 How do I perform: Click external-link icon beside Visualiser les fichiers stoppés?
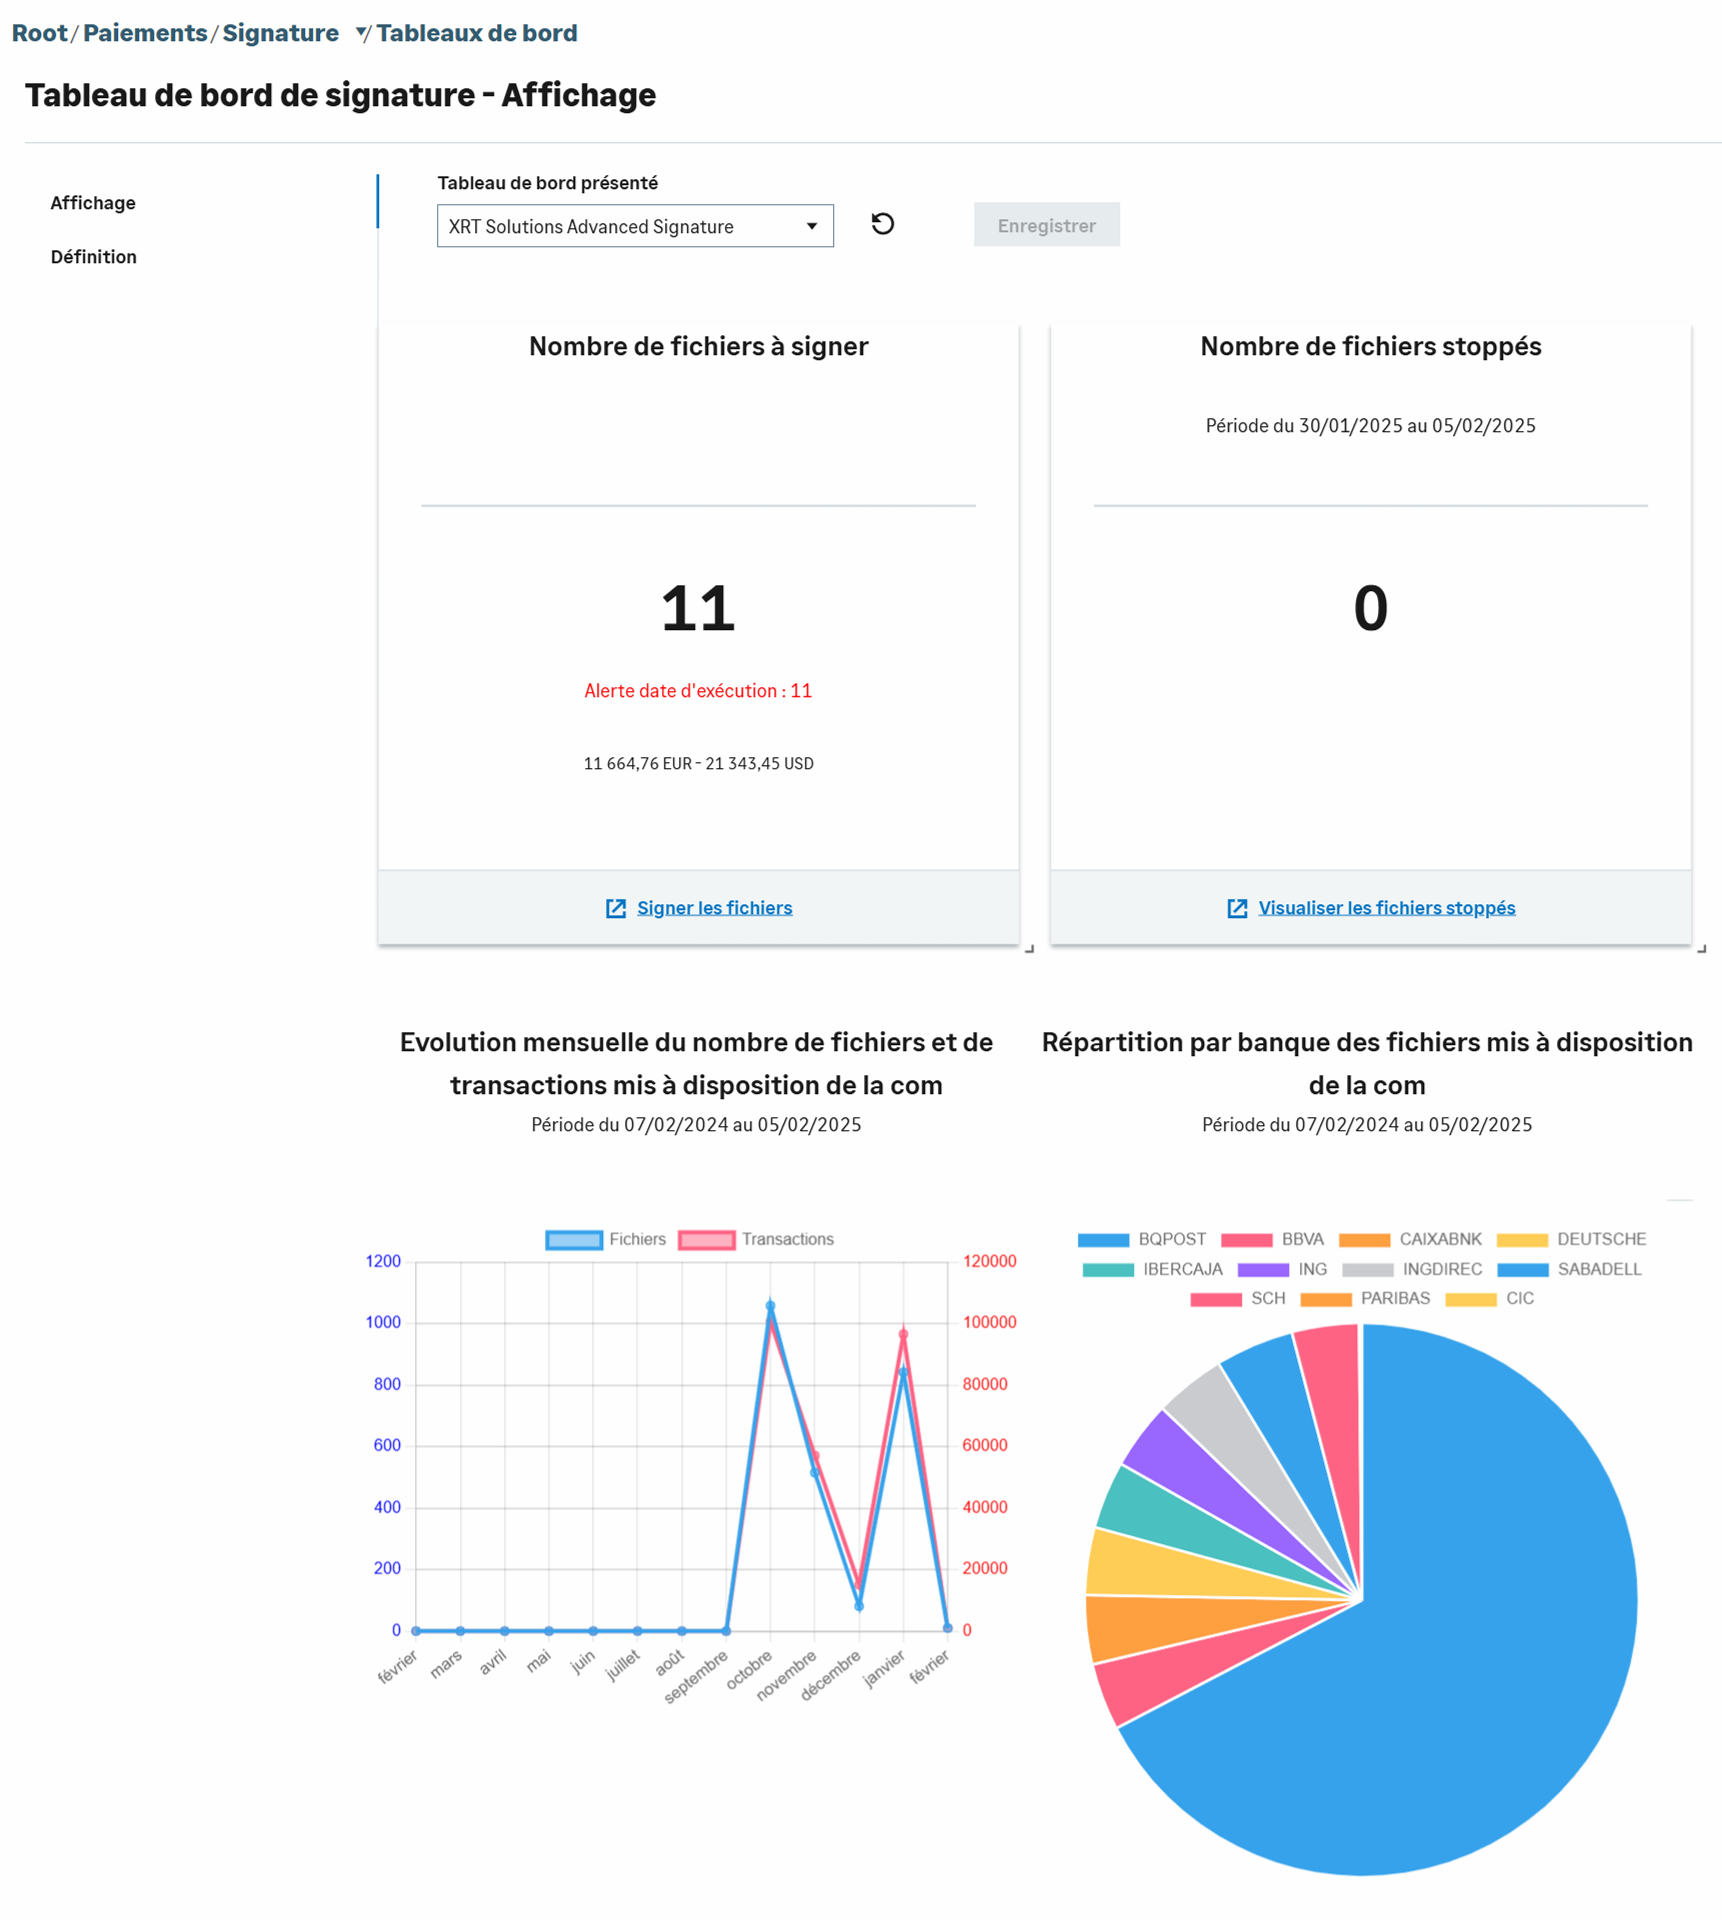pyautogui.click(x=1236, y=908)
